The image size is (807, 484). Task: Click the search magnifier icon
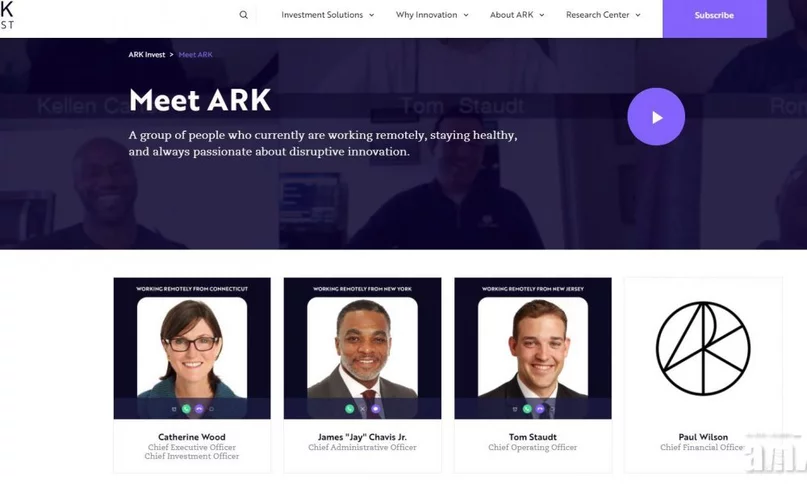tap(243, 15)
